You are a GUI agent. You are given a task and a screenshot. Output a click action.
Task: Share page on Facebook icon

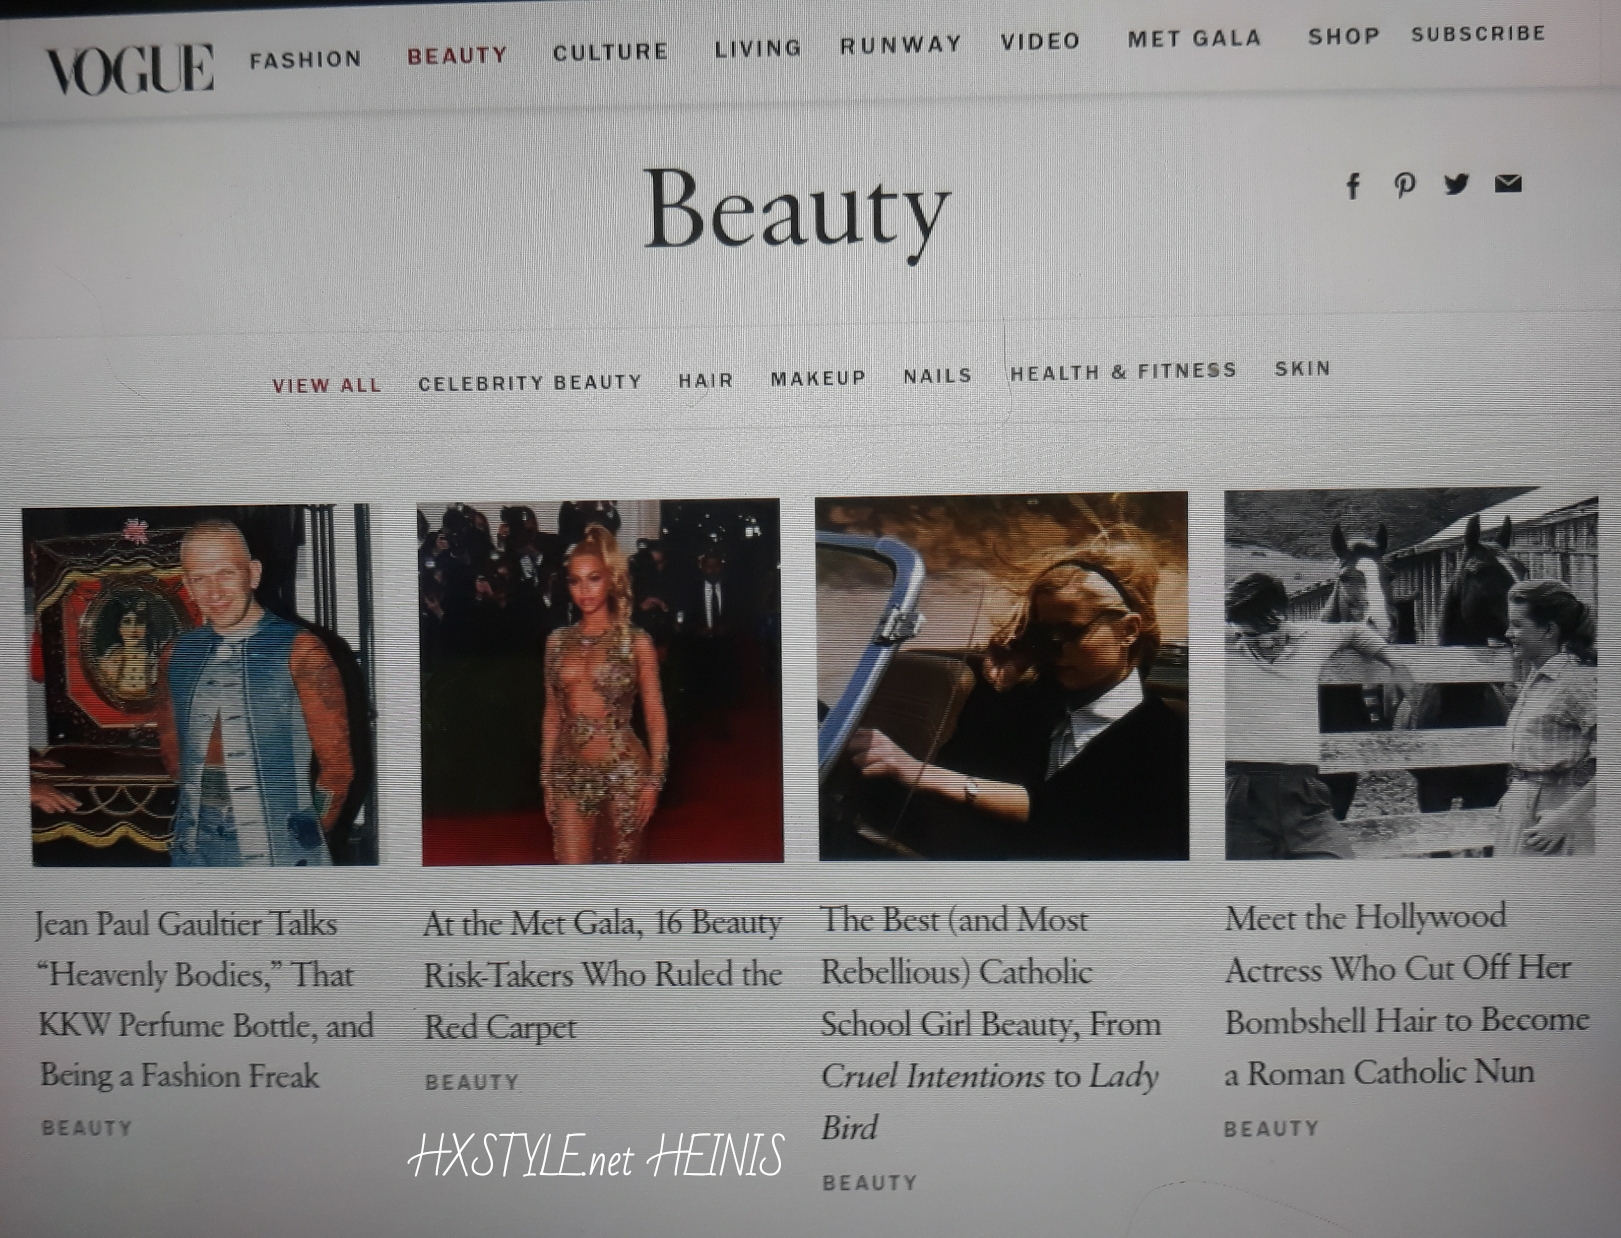[1353, 186]
